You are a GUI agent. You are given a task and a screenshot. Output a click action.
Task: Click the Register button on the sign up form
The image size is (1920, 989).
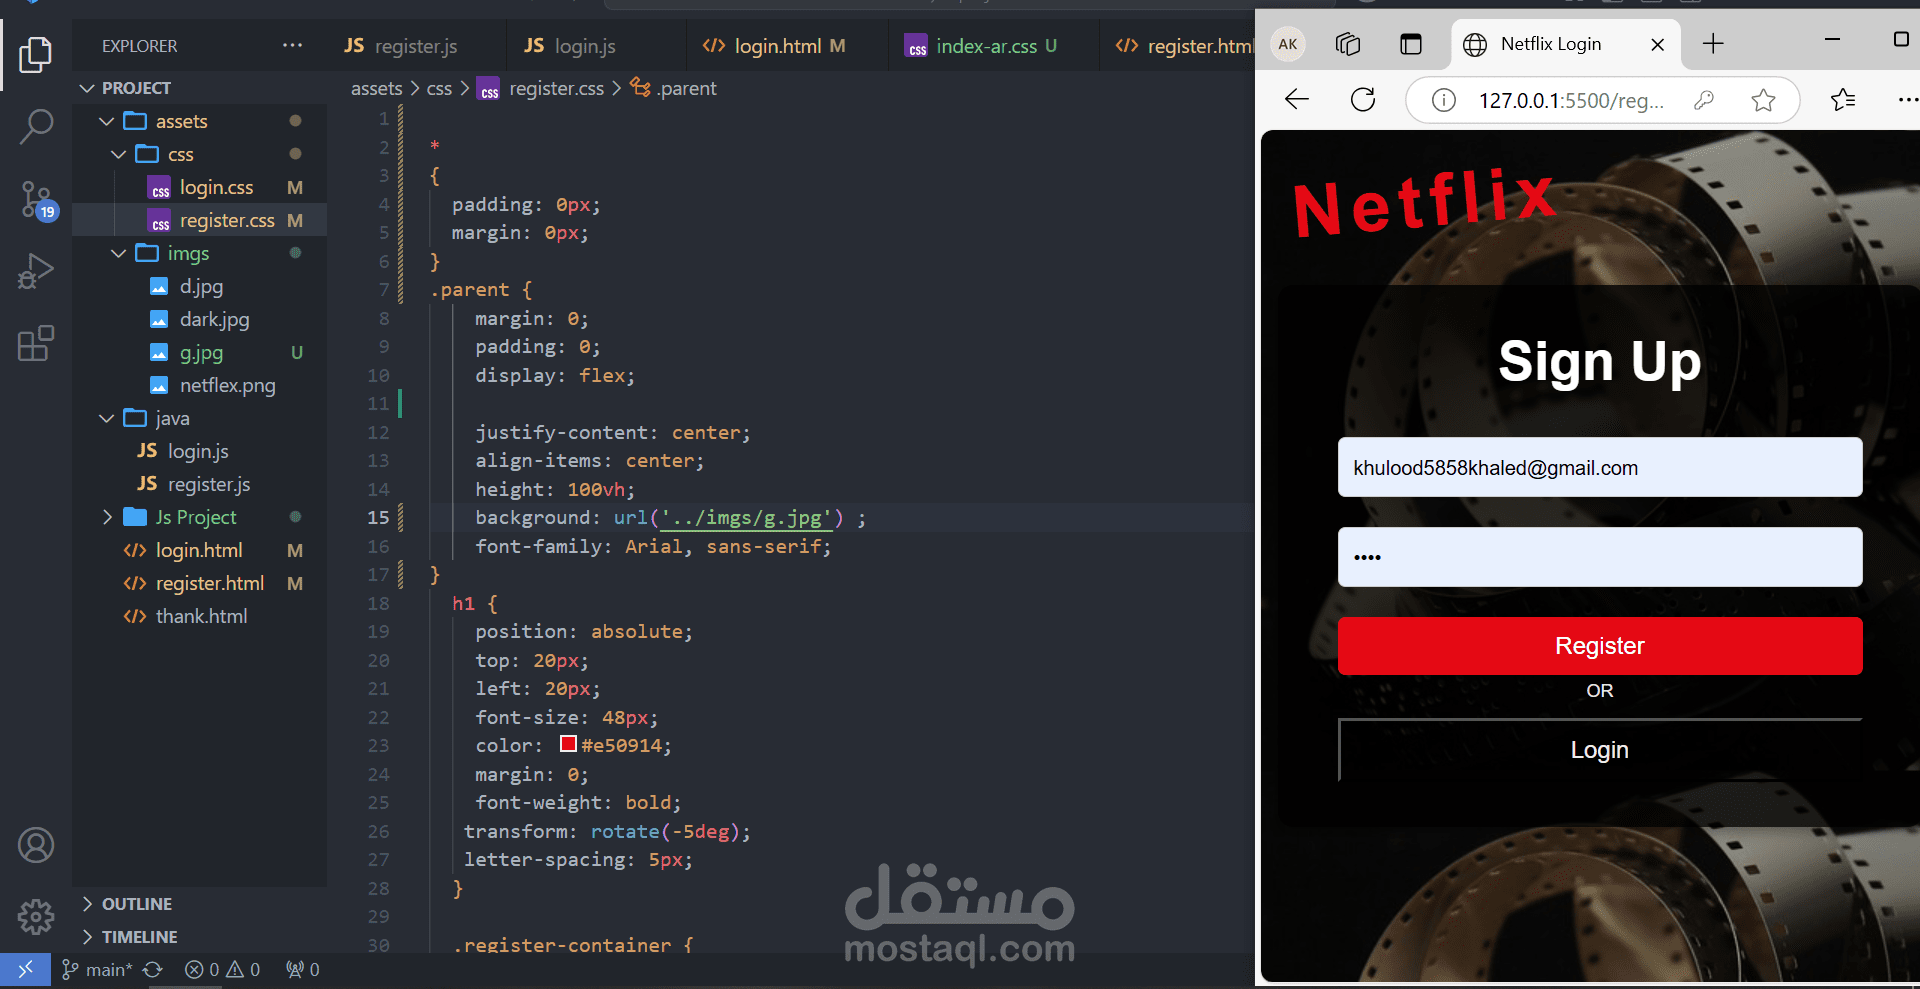(1600, 646)
